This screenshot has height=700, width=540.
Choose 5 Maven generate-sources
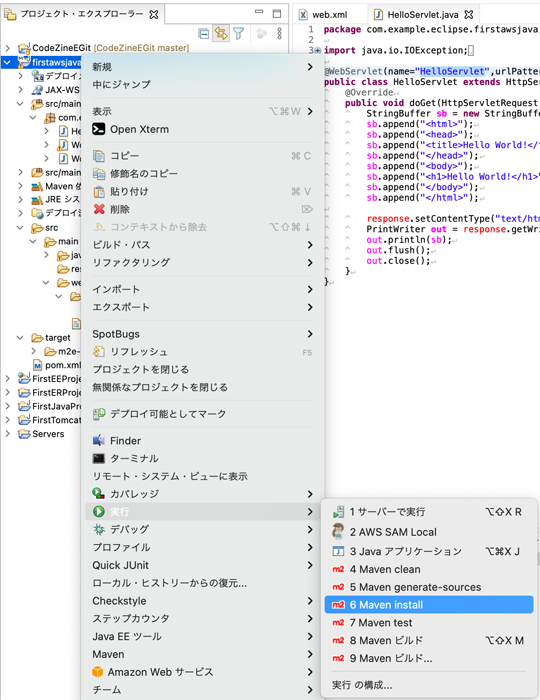pyautogui.click(x=429, y=587)
